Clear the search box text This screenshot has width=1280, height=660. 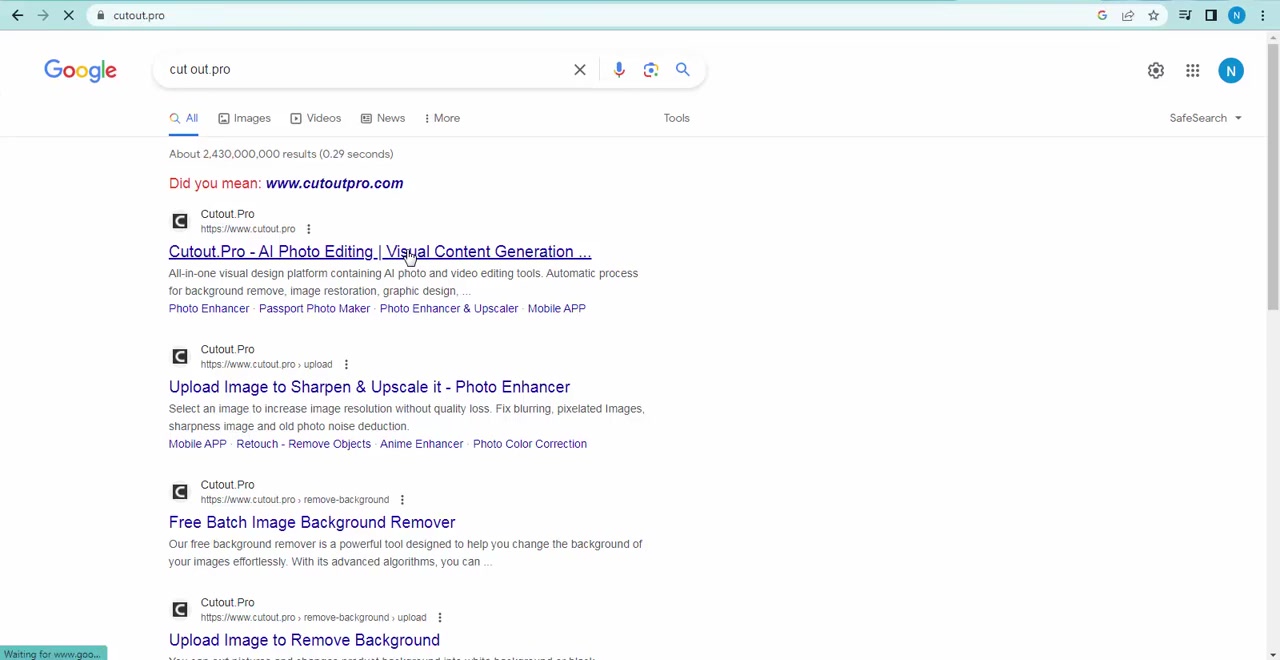[580, 69]
